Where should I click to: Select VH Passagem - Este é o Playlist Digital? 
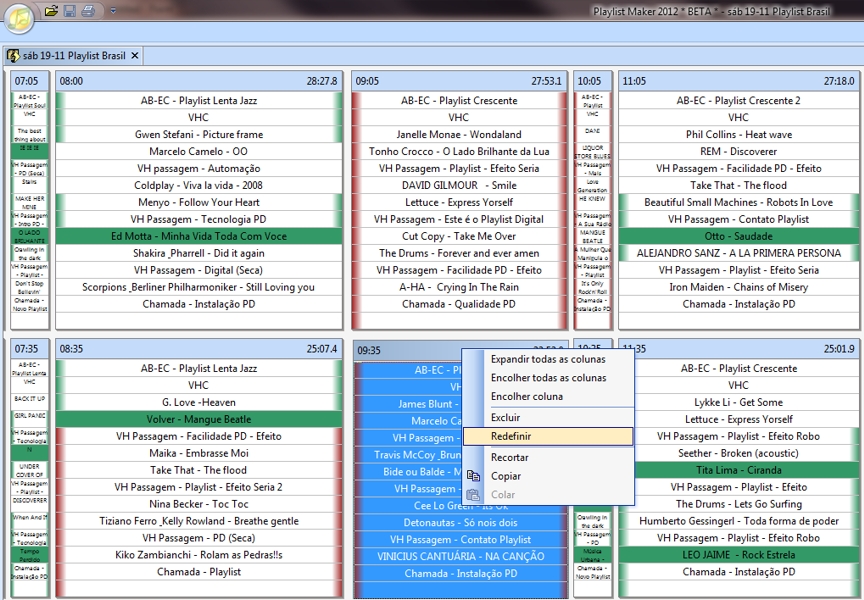tap(459, 219)
